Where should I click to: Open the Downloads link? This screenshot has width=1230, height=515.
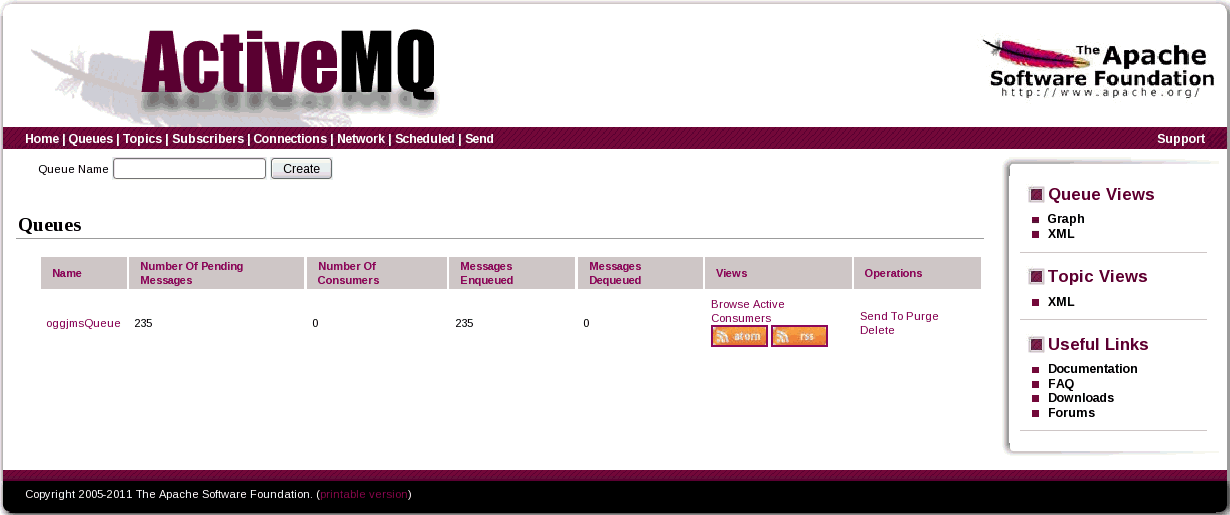pos(1081,398)
